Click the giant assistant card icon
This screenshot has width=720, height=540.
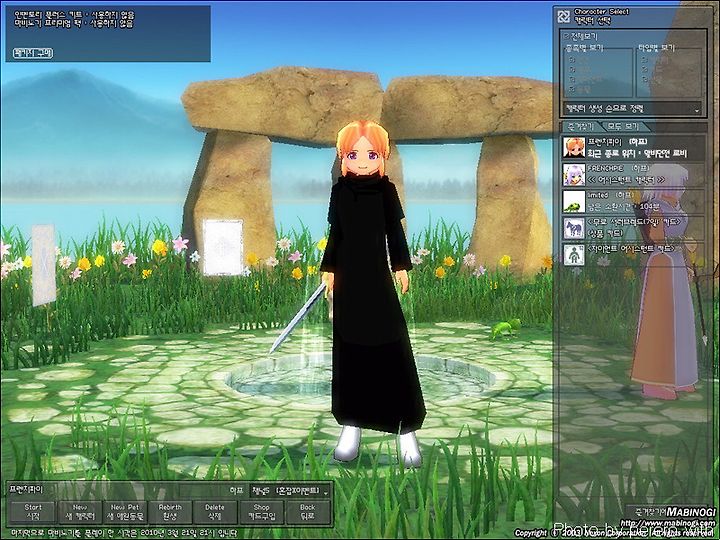574,255
